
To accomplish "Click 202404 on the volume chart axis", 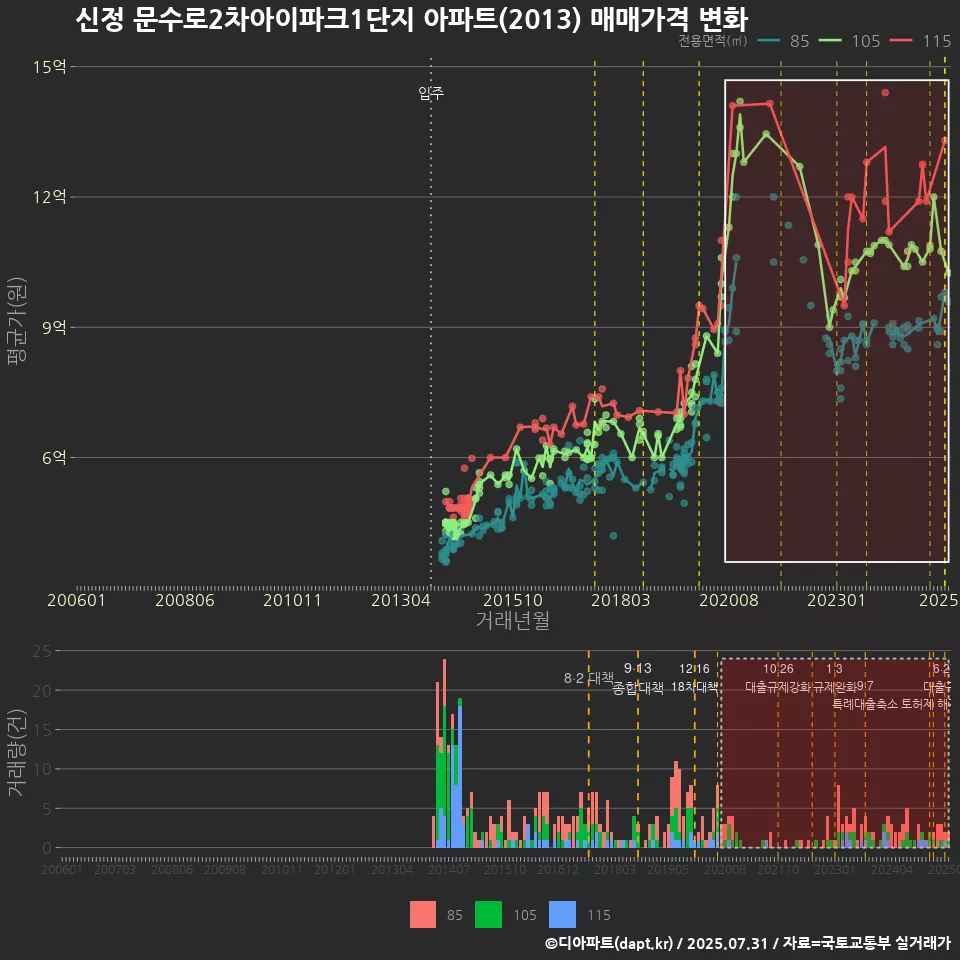I will [892, 869].
